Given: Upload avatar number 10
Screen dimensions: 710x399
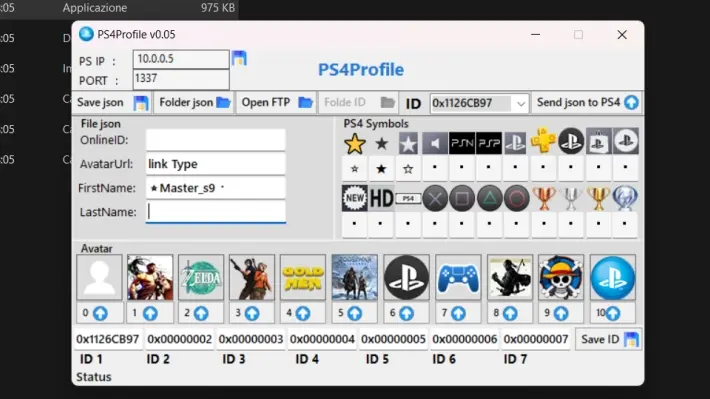Looking at the screenshot, I should click(x=613, y=313).
